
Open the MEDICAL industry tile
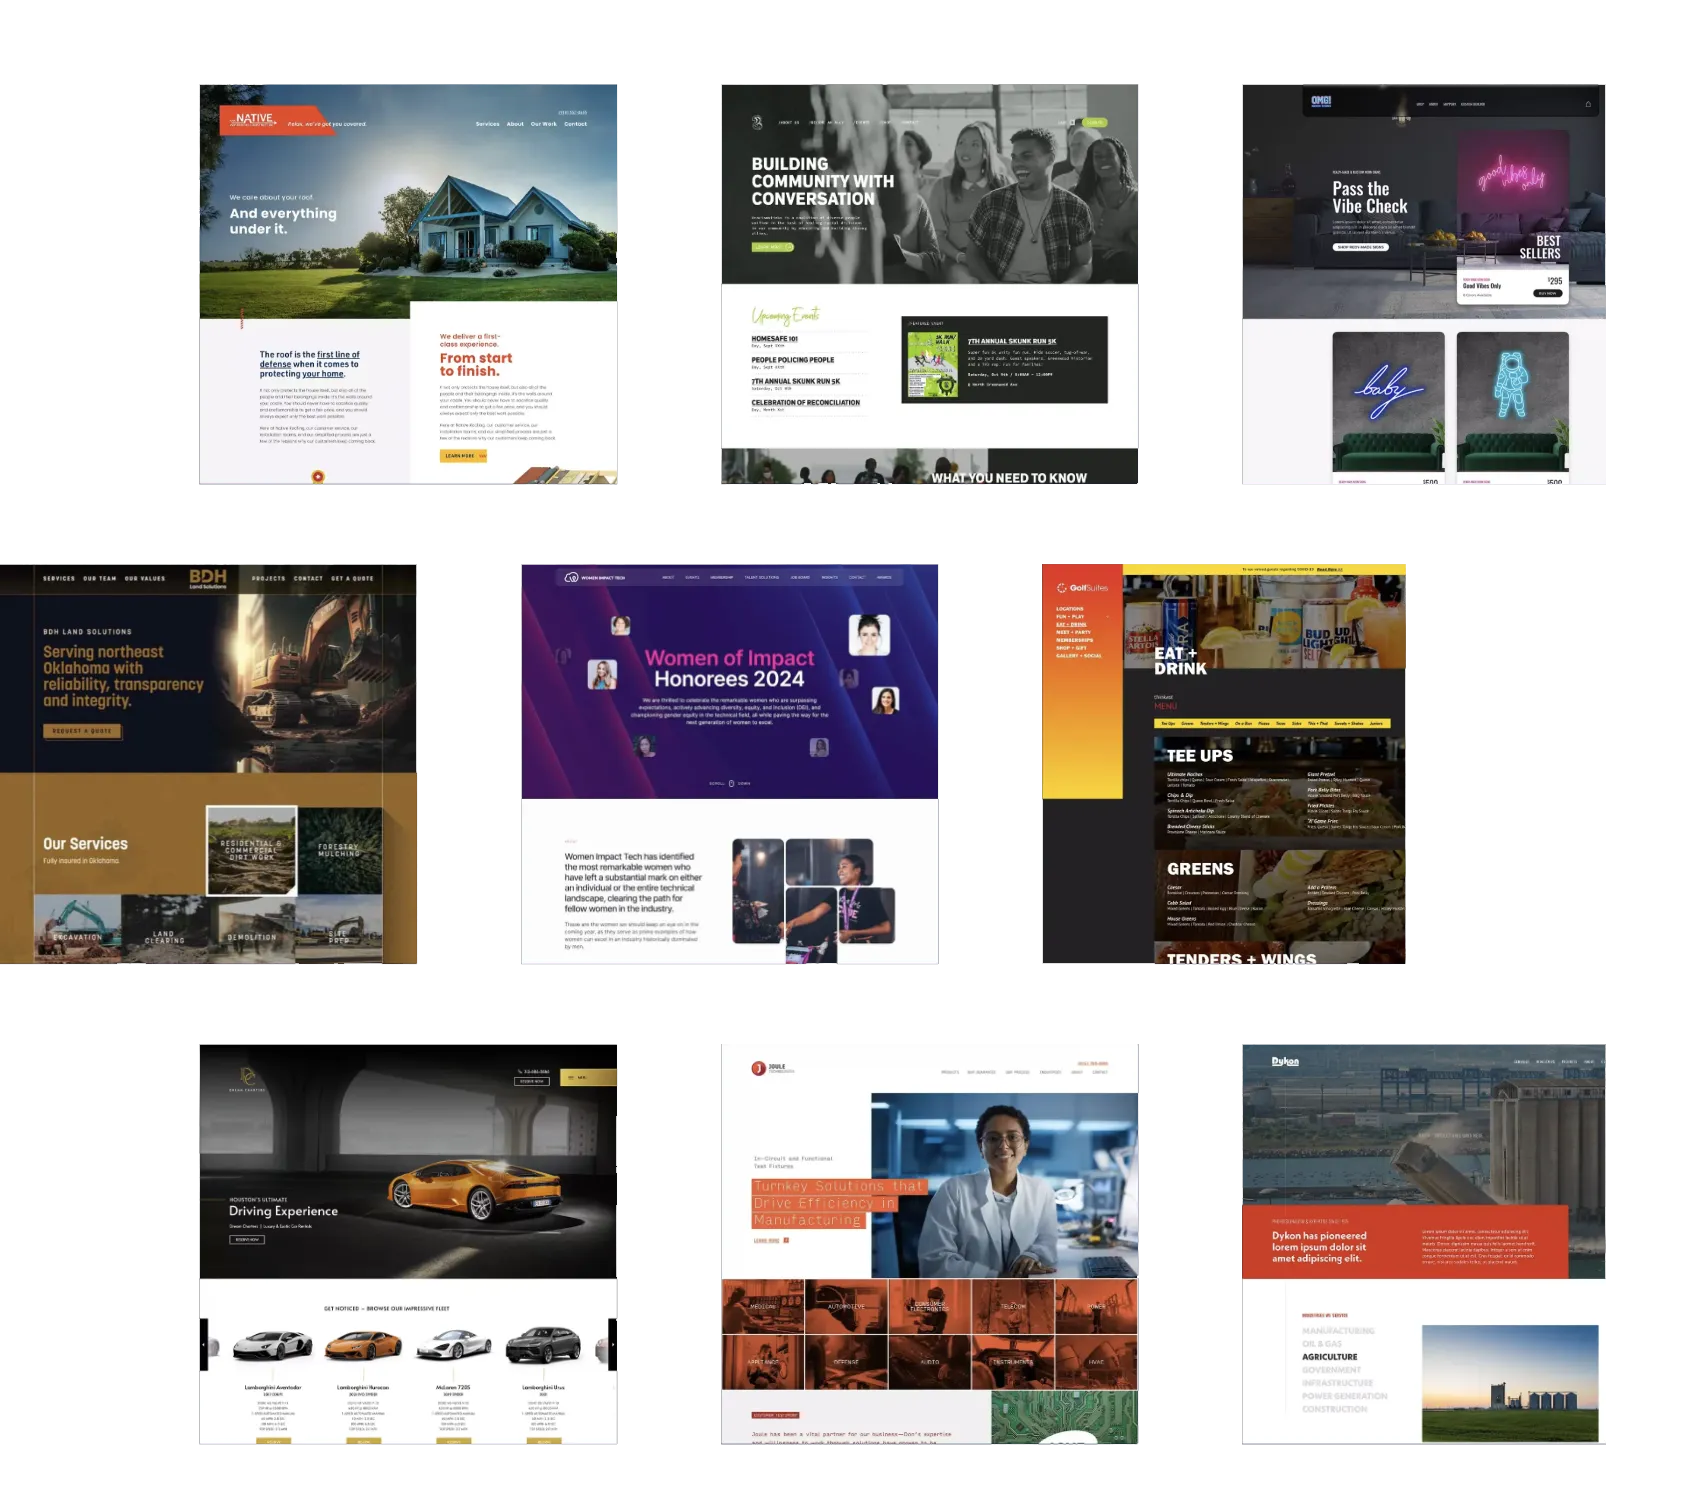pos(763,1306)
